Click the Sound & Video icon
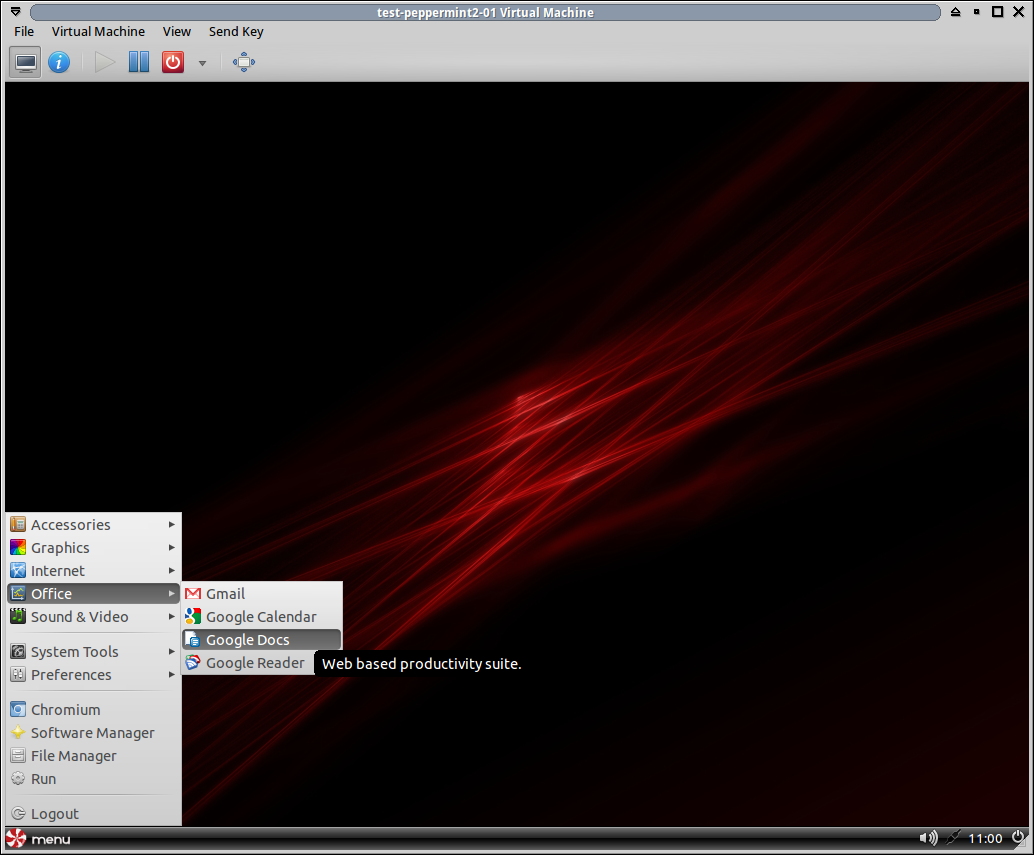The image size is (1034, 855). point(18,616)
